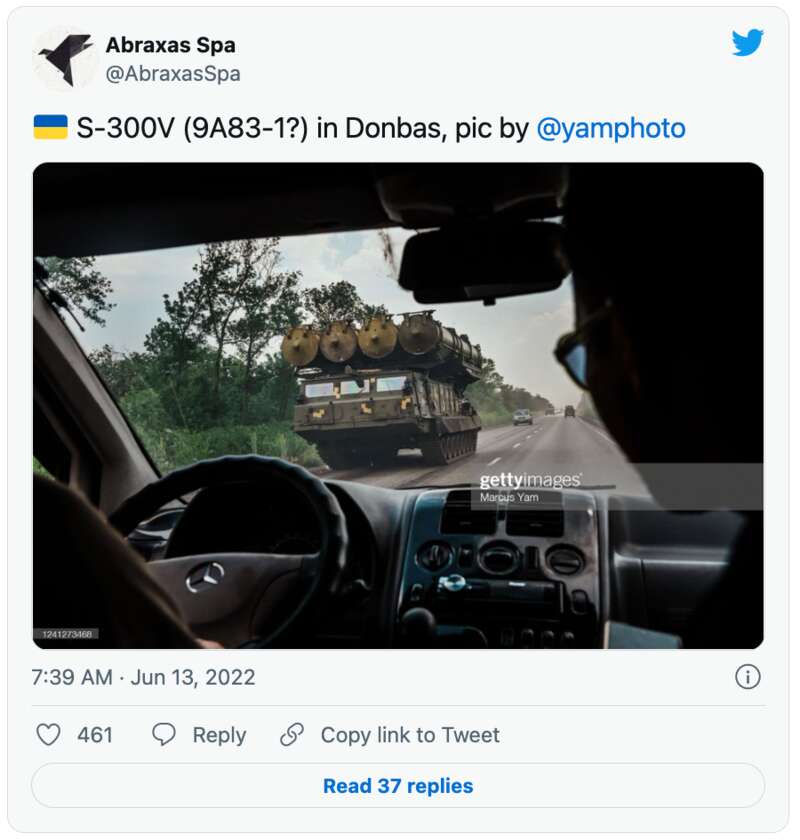The width and height of the screenshot is (800, 840).
Task: View the 461 likes count
Action: click(x=95, y=735)
